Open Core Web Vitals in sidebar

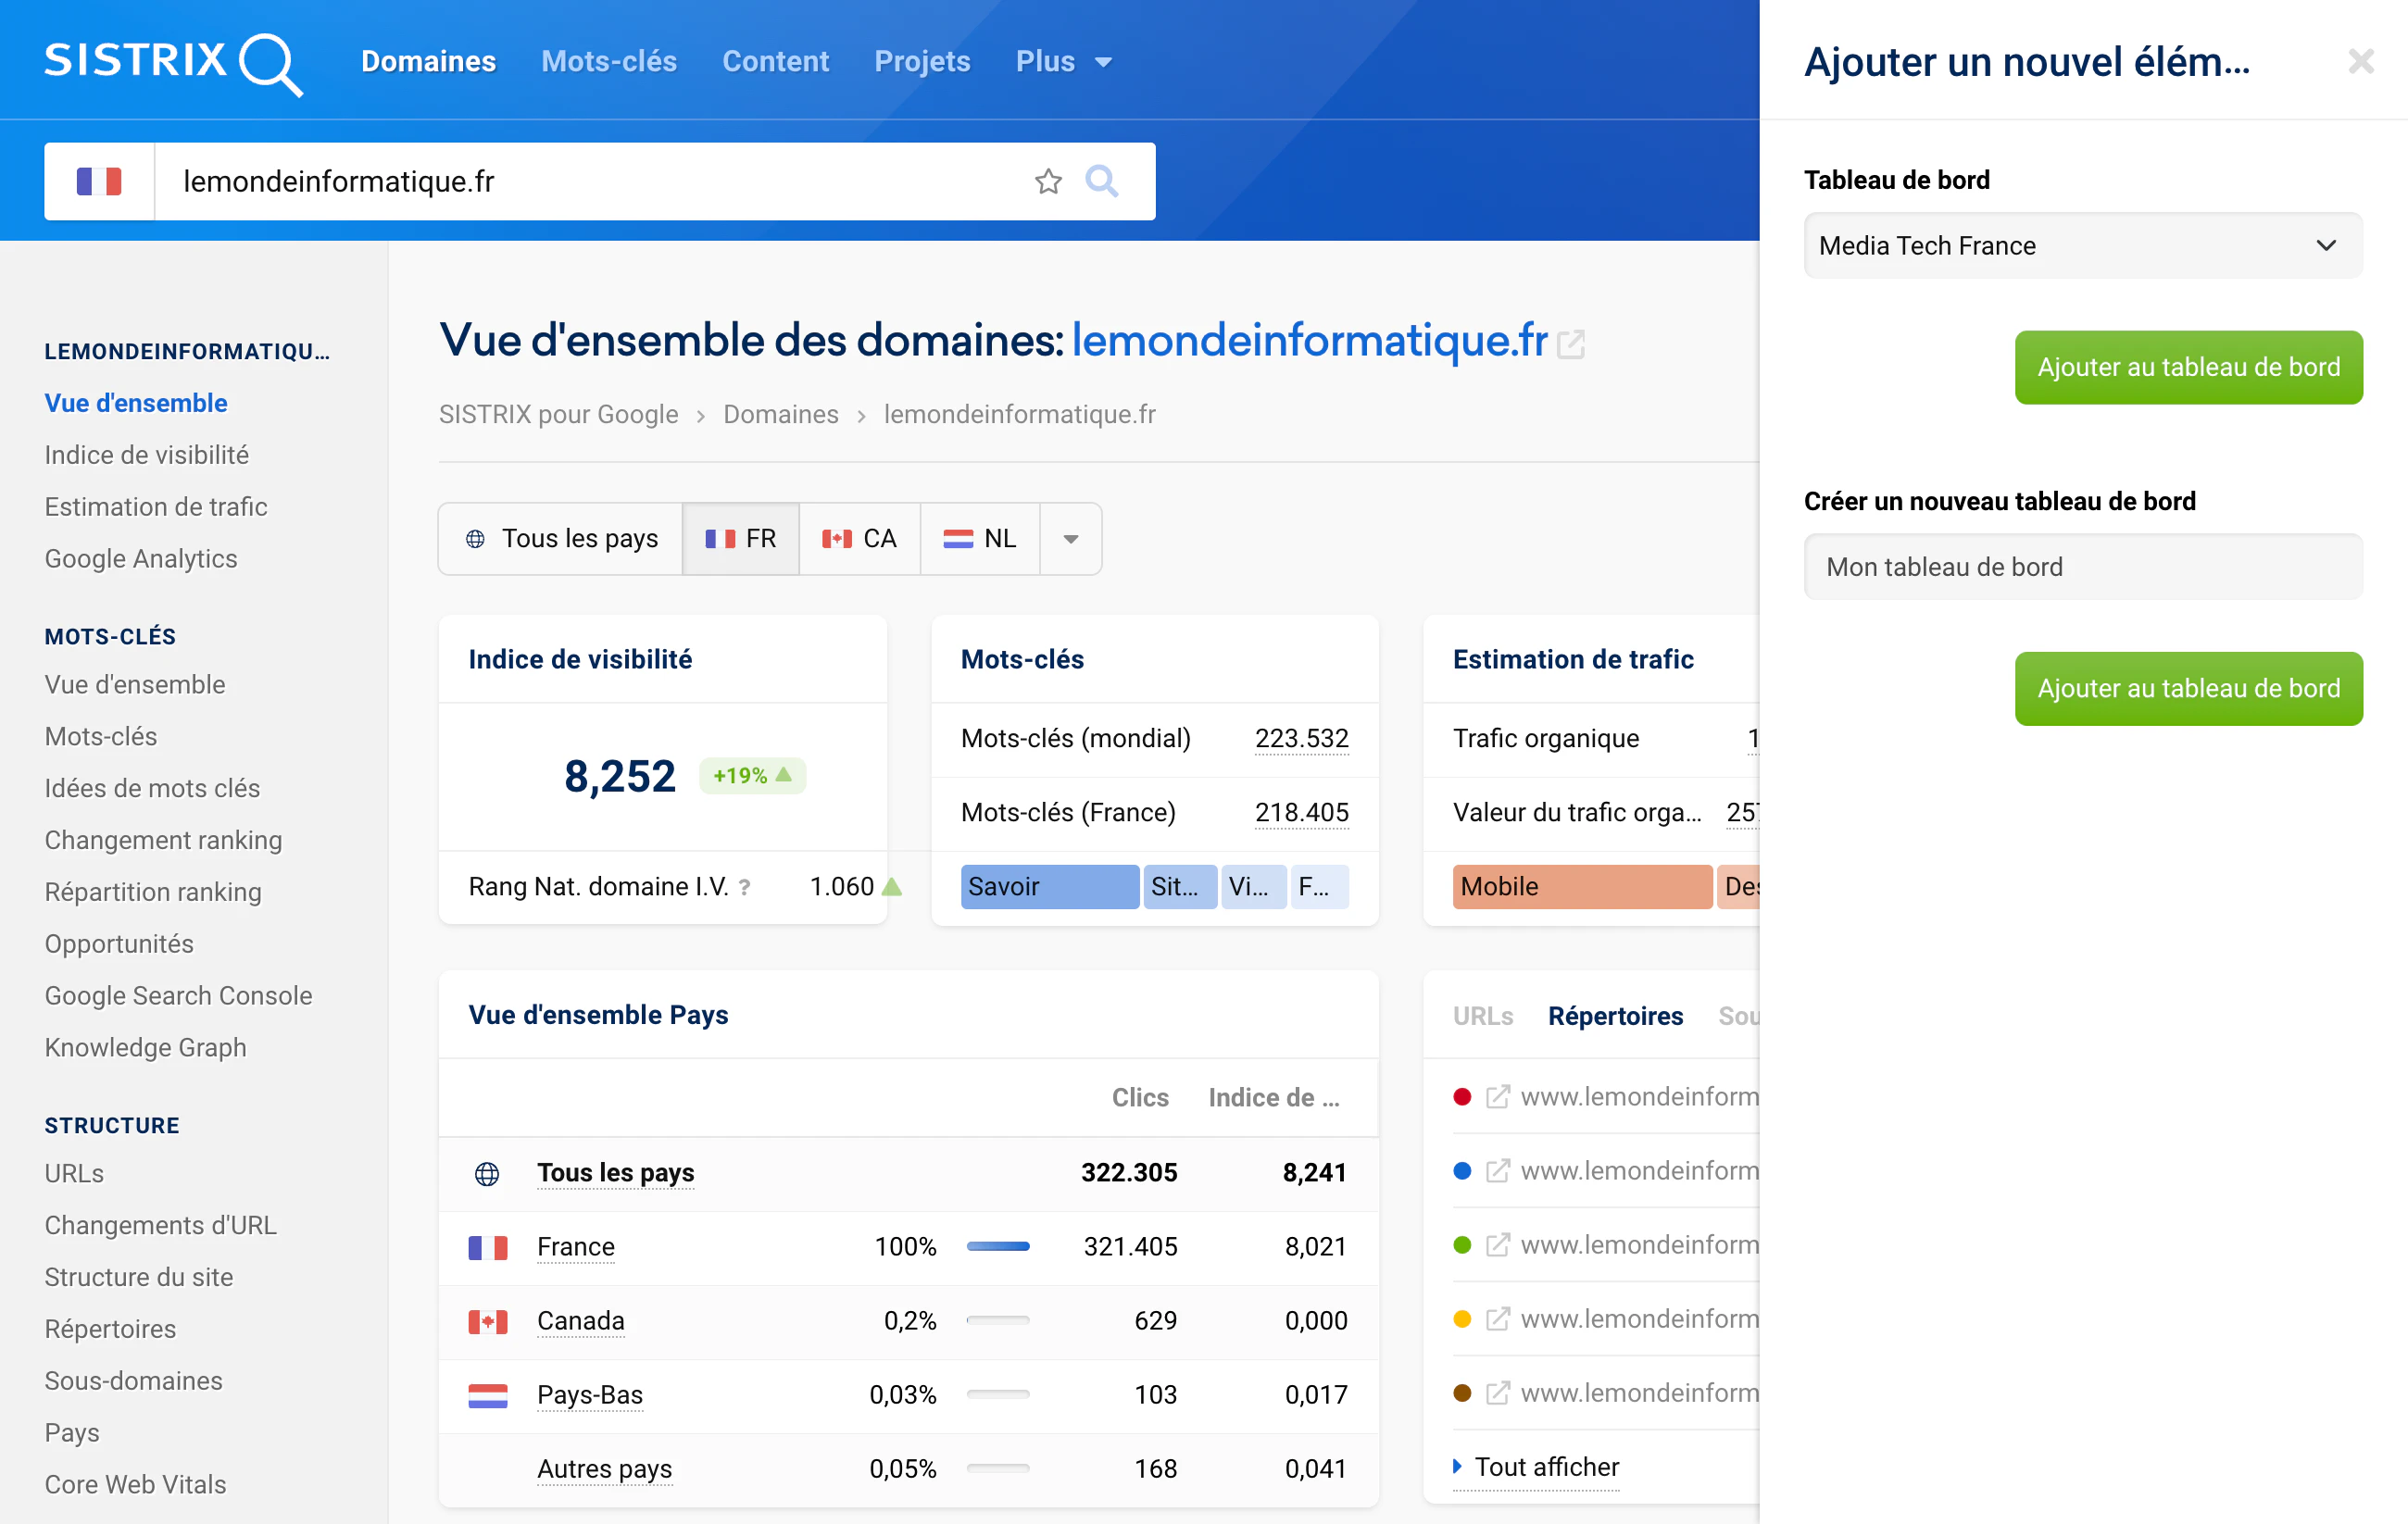(x=135, y=1485)
